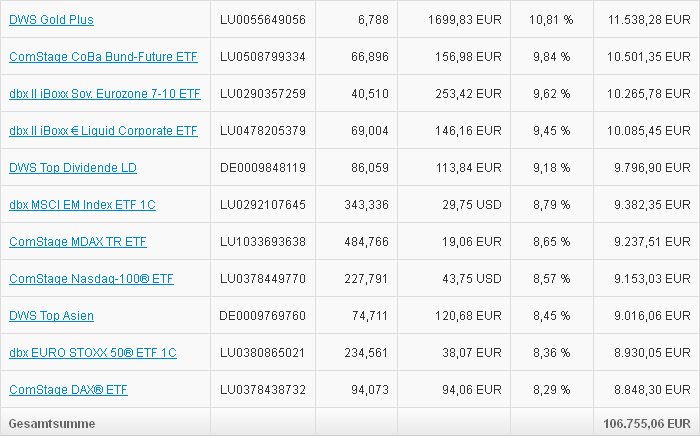
Task: Click quantity value 343,336
Action: click(x=367, y=205)
